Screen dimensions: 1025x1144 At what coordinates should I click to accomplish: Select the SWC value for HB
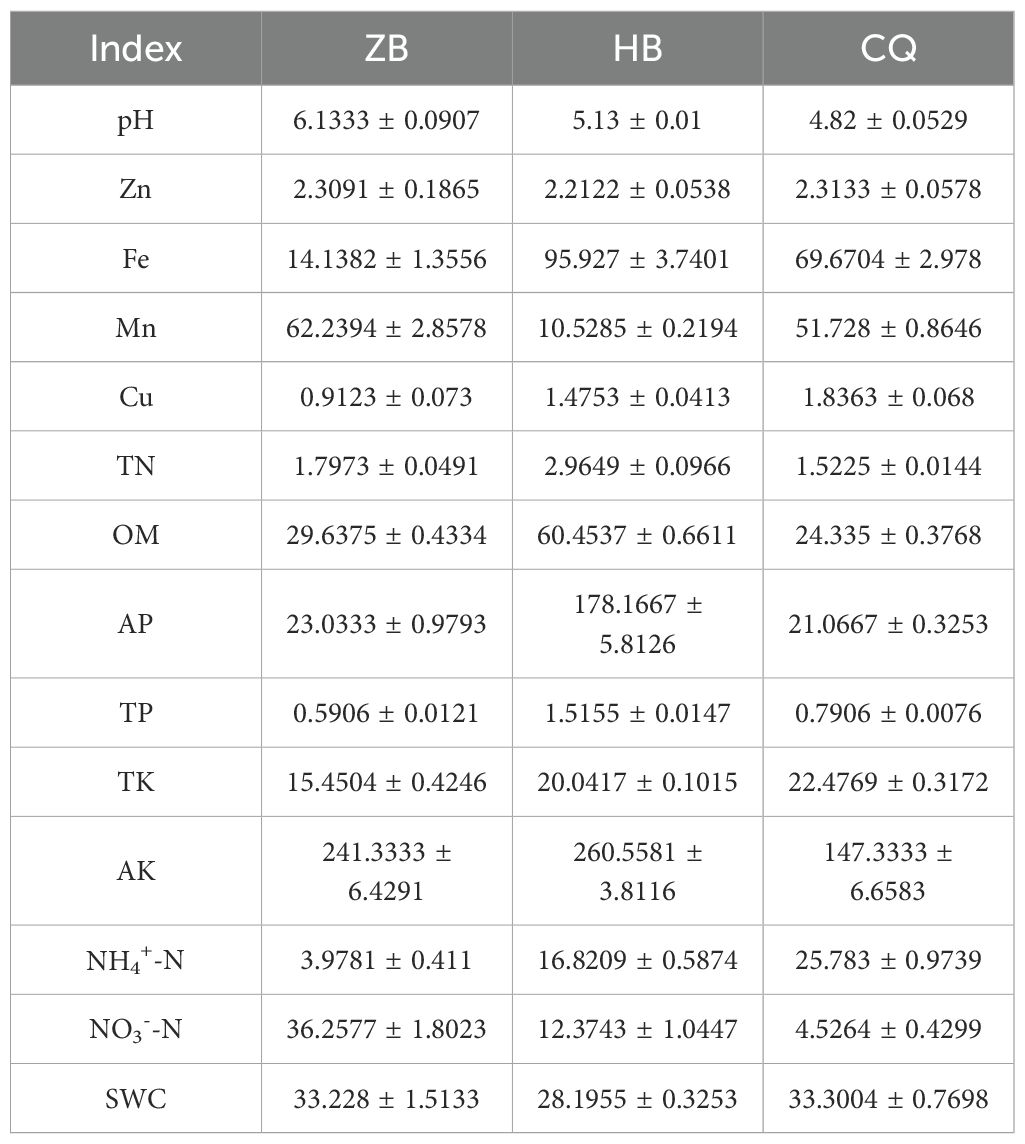pos(638,1099)
